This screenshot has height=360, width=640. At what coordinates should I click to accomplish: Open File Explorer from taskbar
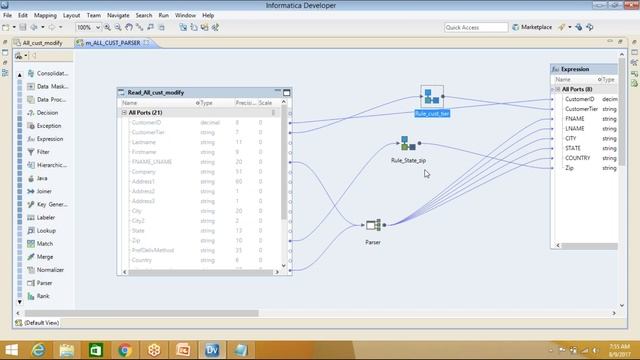(67, 350)
